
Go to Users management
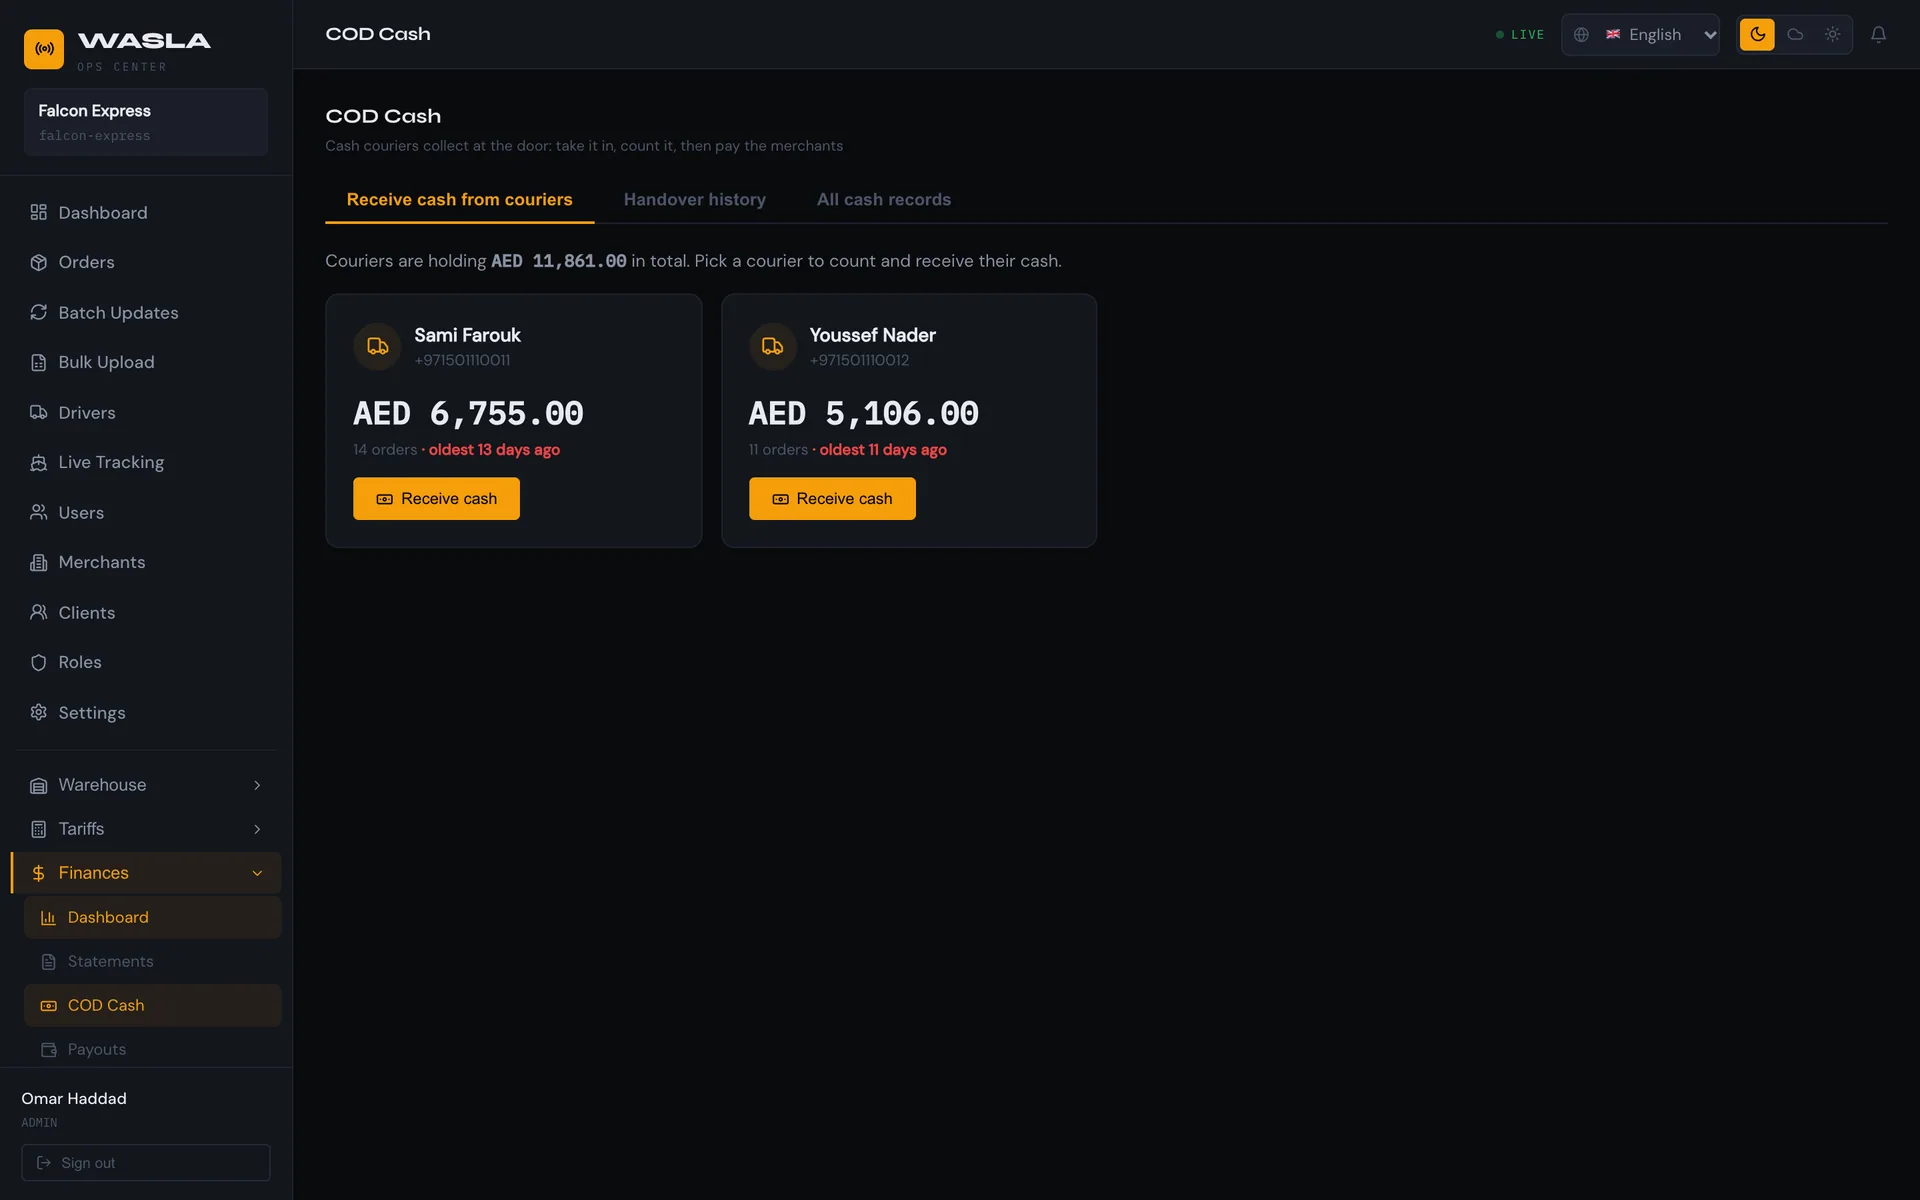tap(146, 512)
